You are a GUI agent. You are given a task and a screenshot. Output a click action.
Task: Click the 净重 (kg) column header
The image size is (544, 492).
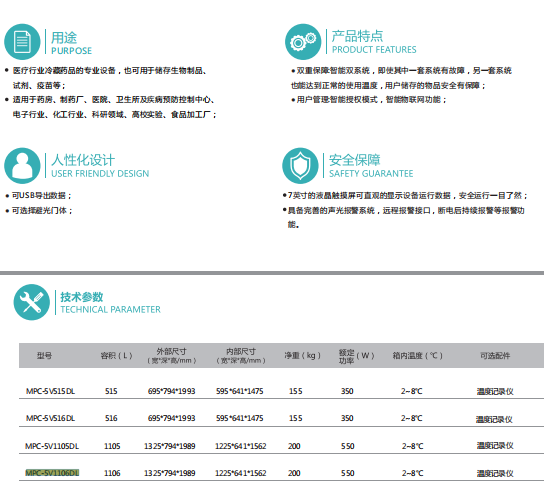(302, 355)
